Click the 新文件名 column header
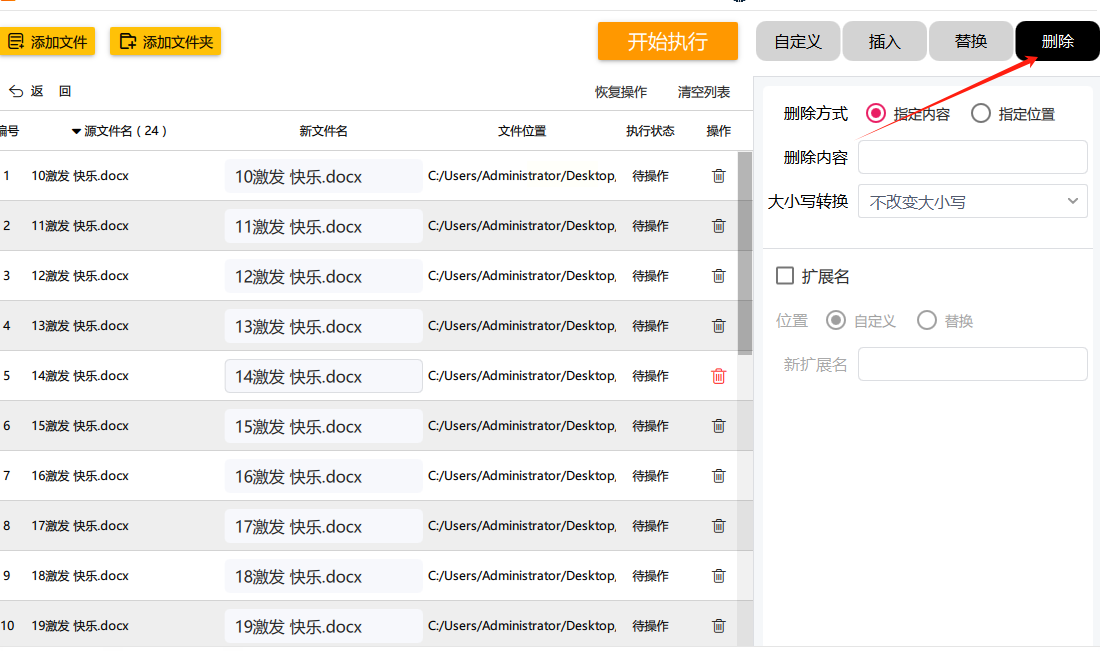Screen dimensions: 1100x651 pos(323,131)
